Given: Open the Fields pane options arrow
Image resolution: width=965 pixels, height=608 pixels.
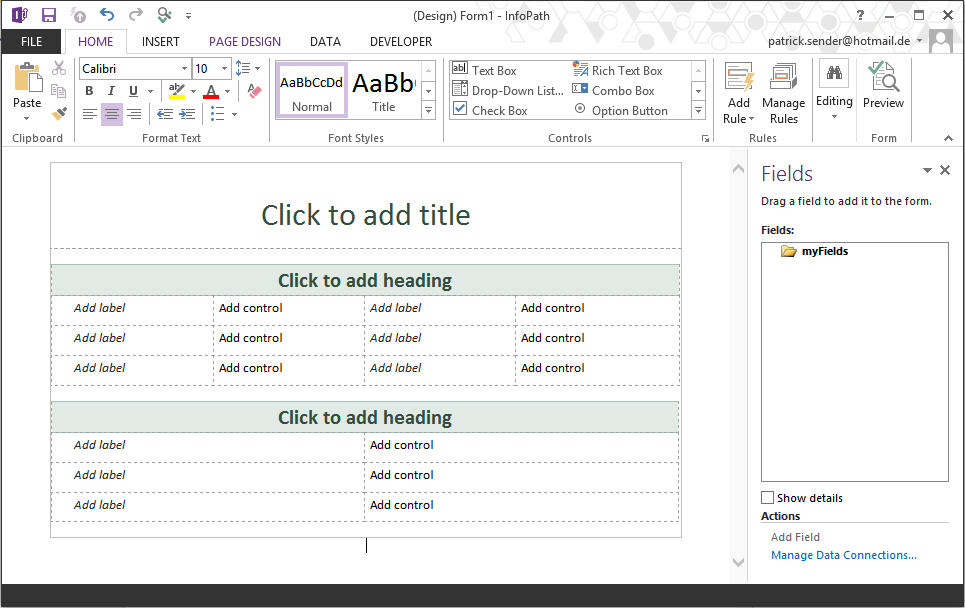Looking at the screenshot, I should 927,170.
